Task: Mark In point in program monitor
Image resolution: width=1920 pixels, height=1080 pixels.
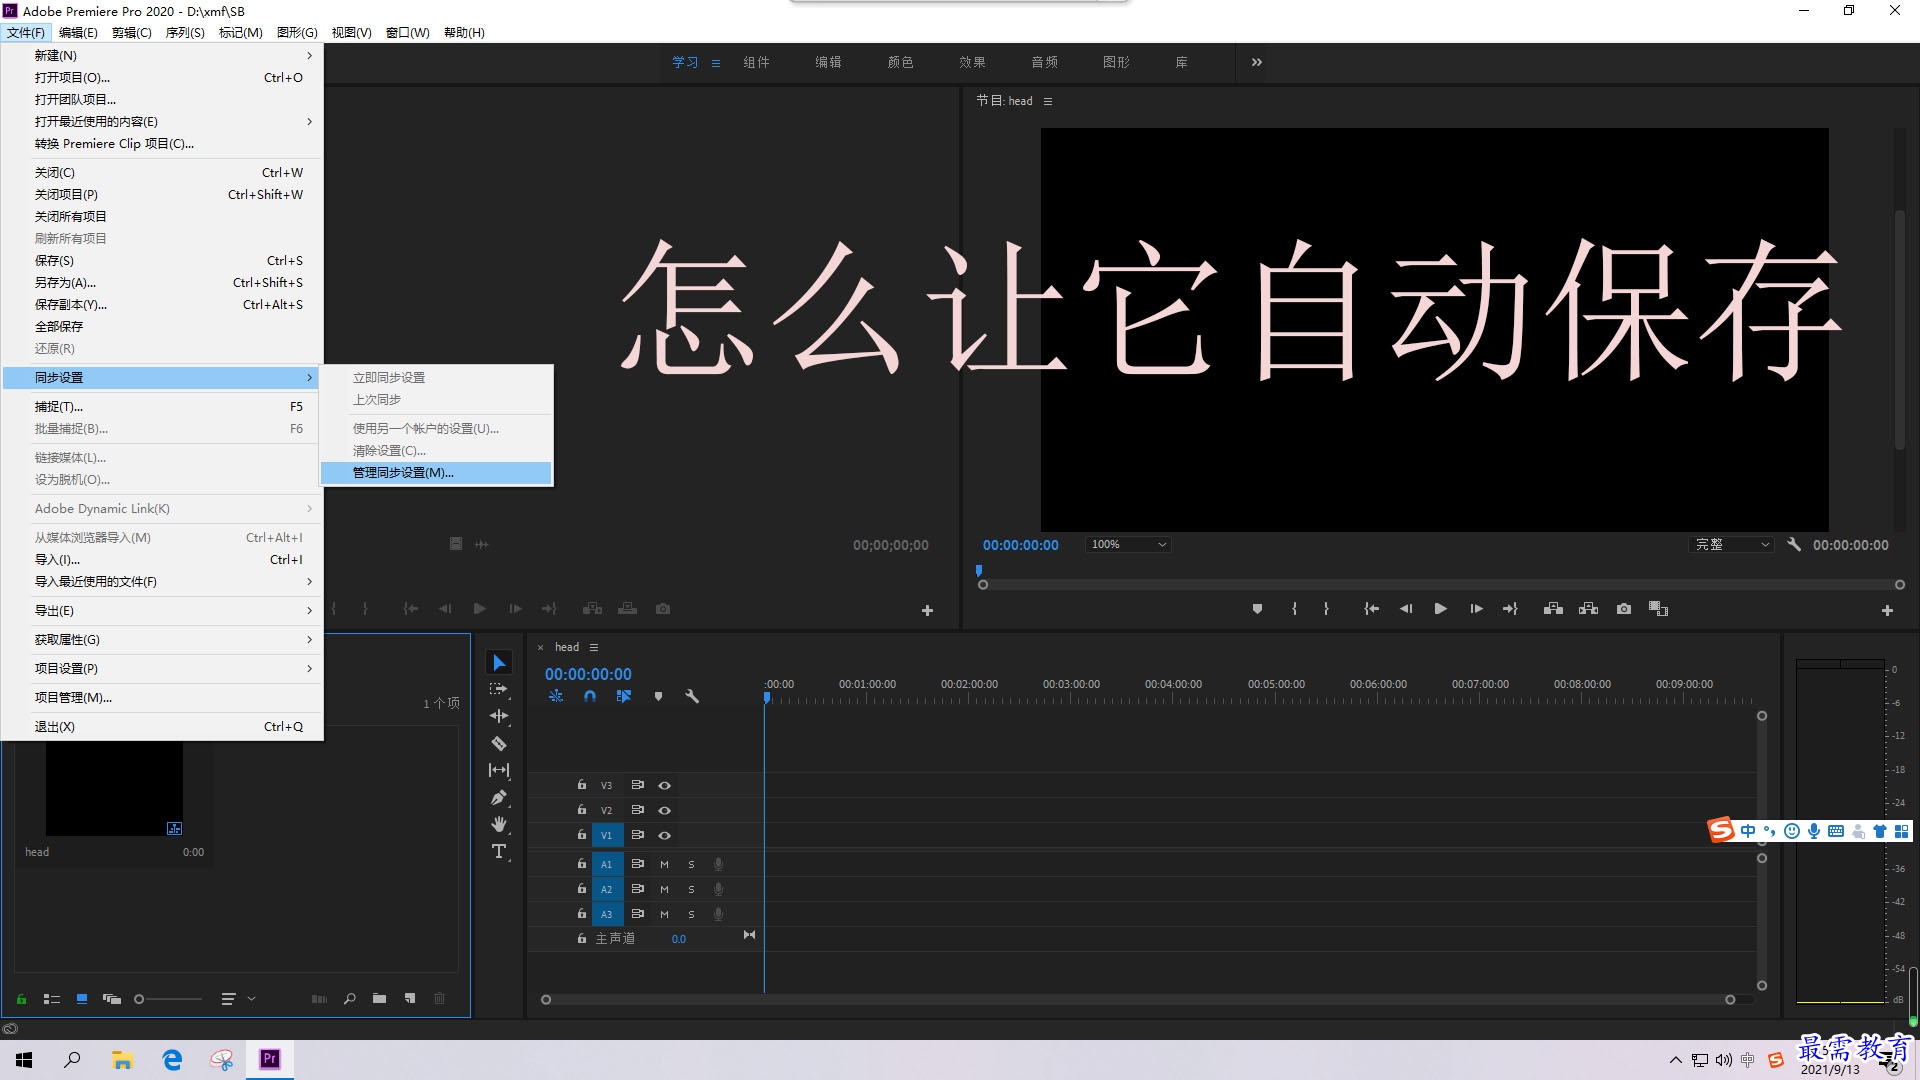Action: click(1294, 609)
